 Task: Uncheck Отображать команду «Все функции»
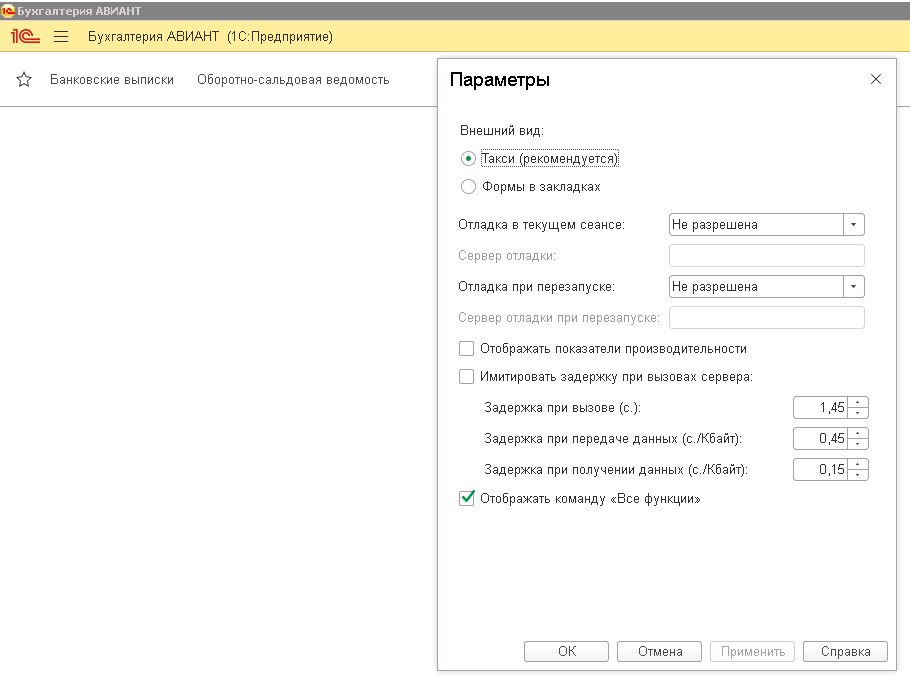[466, 498]
